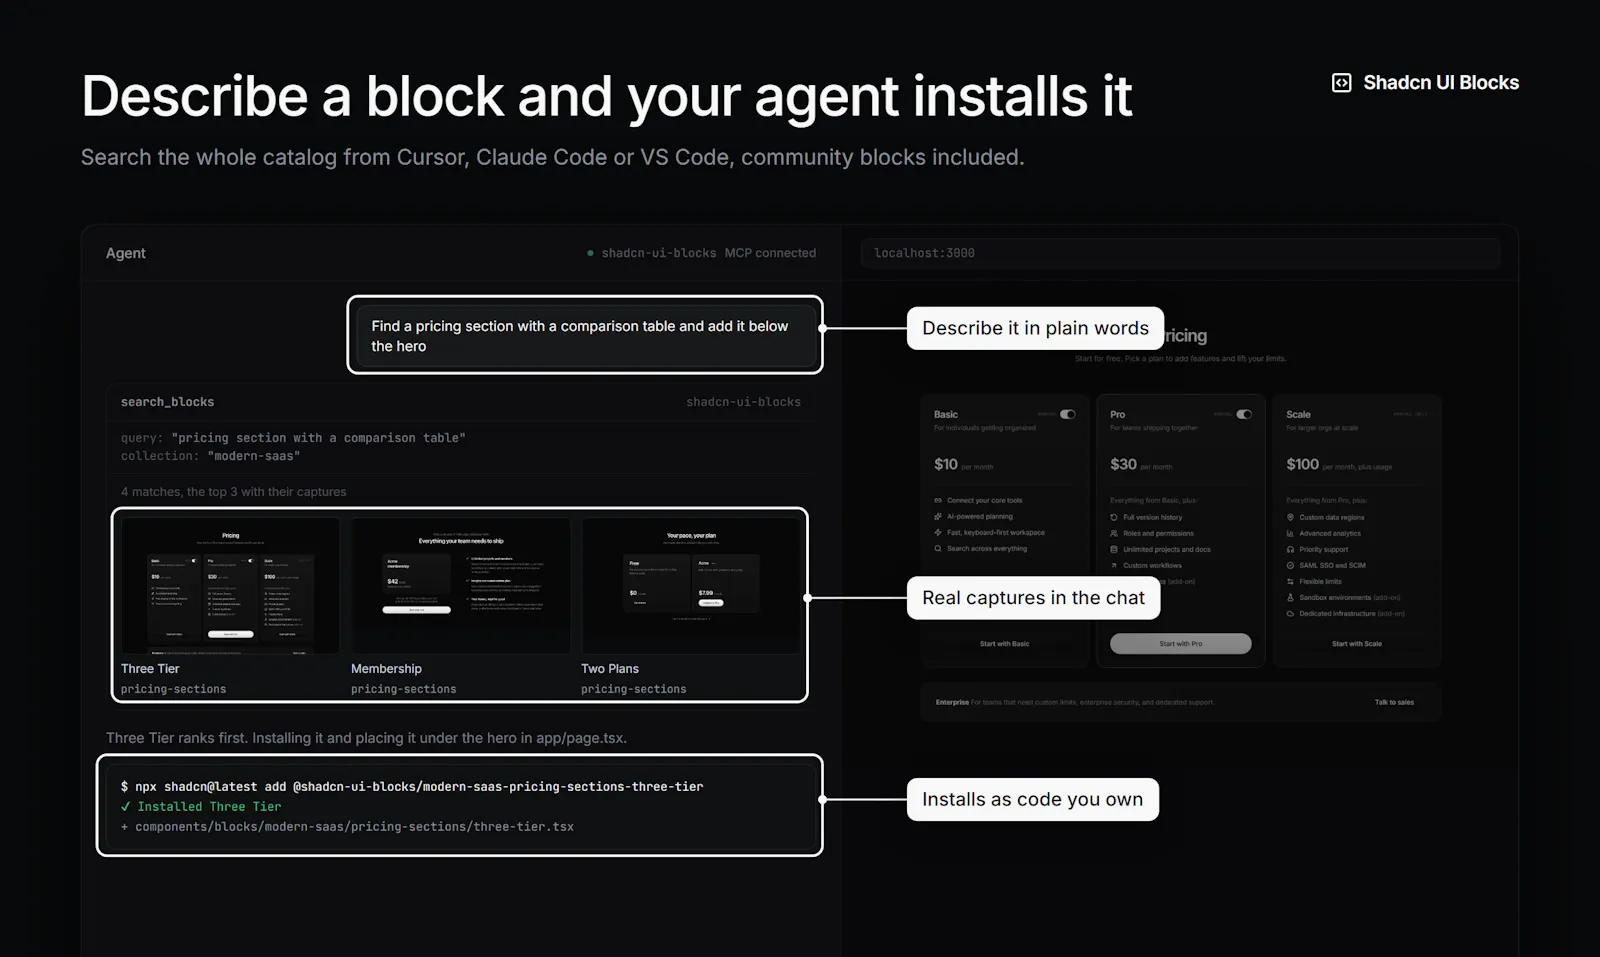Click the magnifier icon beside Search across everything
This screenshot has width=1600, height=957.
(938, 548)
